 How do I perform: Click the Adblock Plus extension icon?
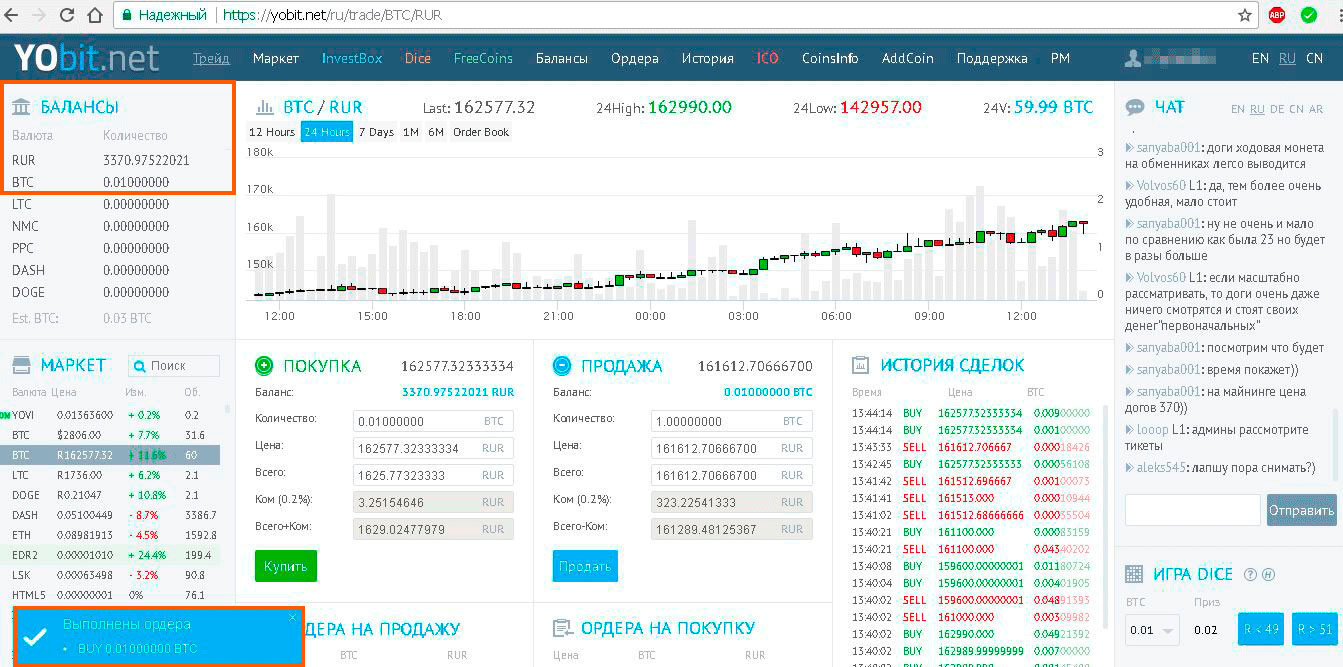pyautogui.click(x=1276, y=15)
